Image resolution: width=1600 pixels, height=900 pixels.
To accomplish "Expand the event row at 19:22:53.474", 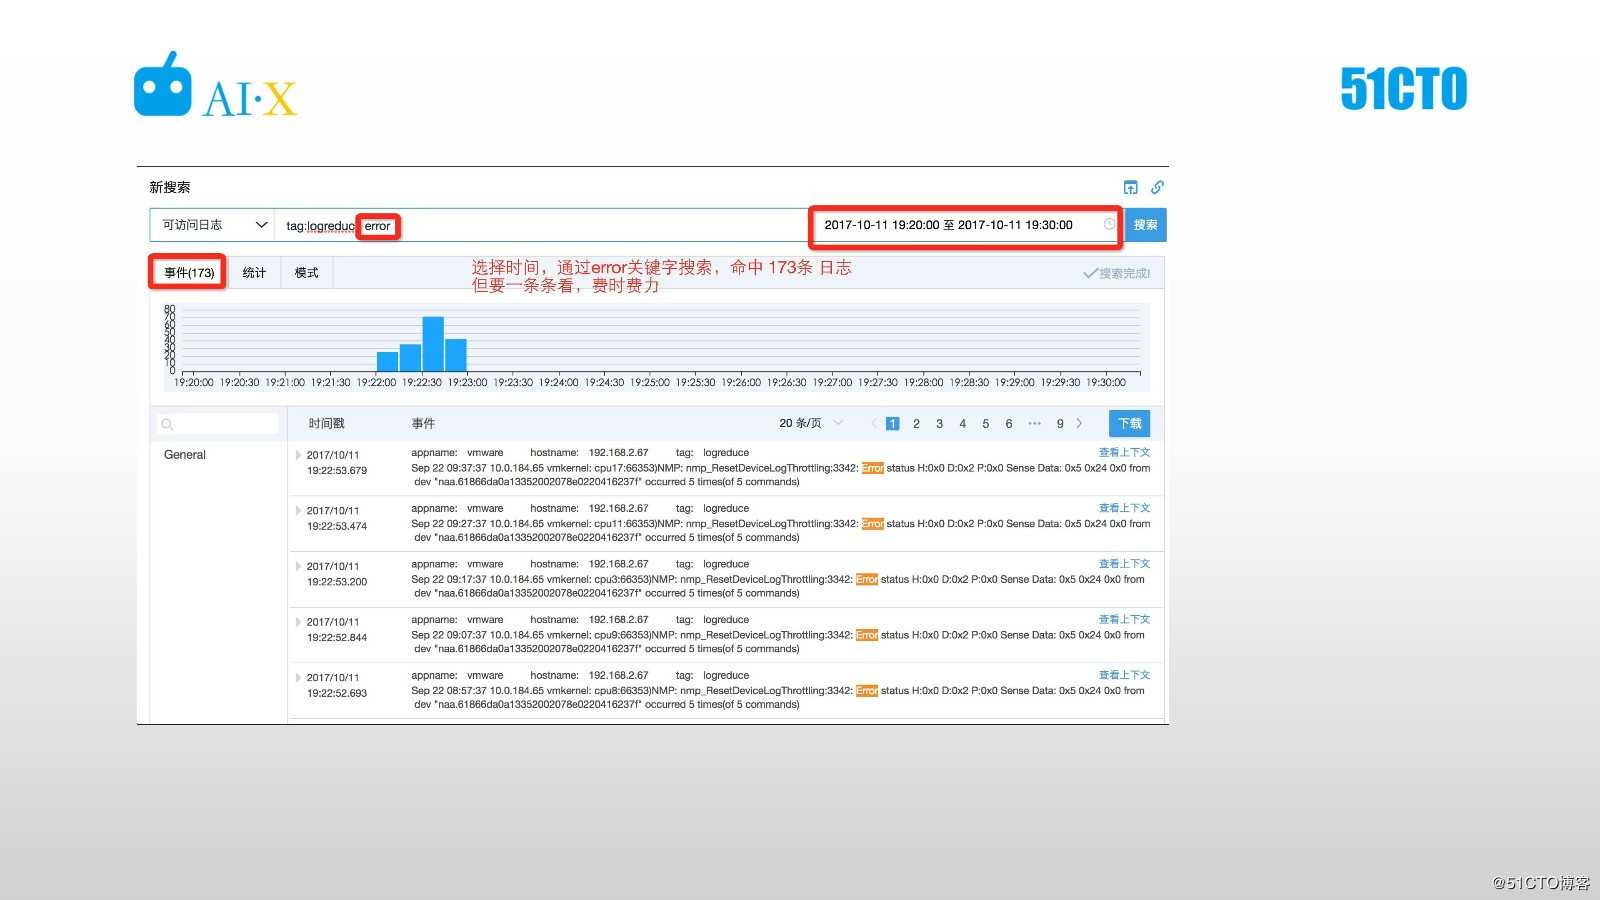I will [x=298, y=511].
